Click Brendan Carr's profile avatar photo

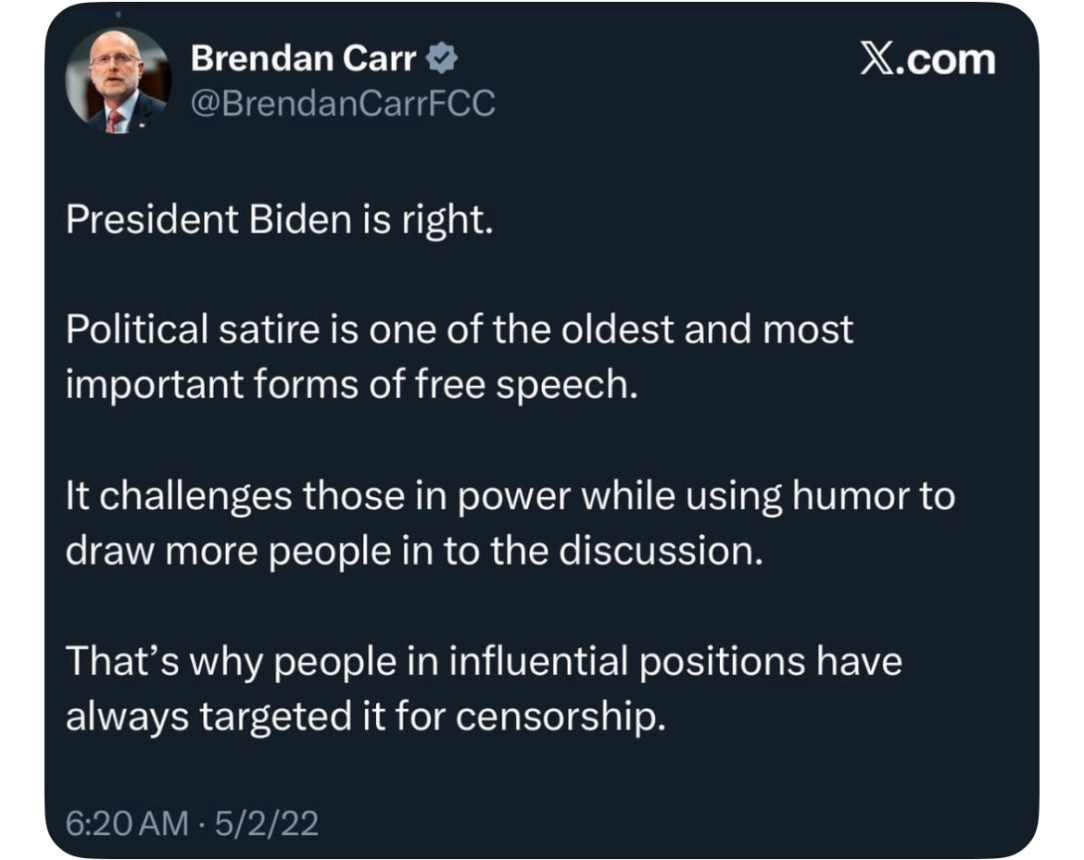[117, 81]
